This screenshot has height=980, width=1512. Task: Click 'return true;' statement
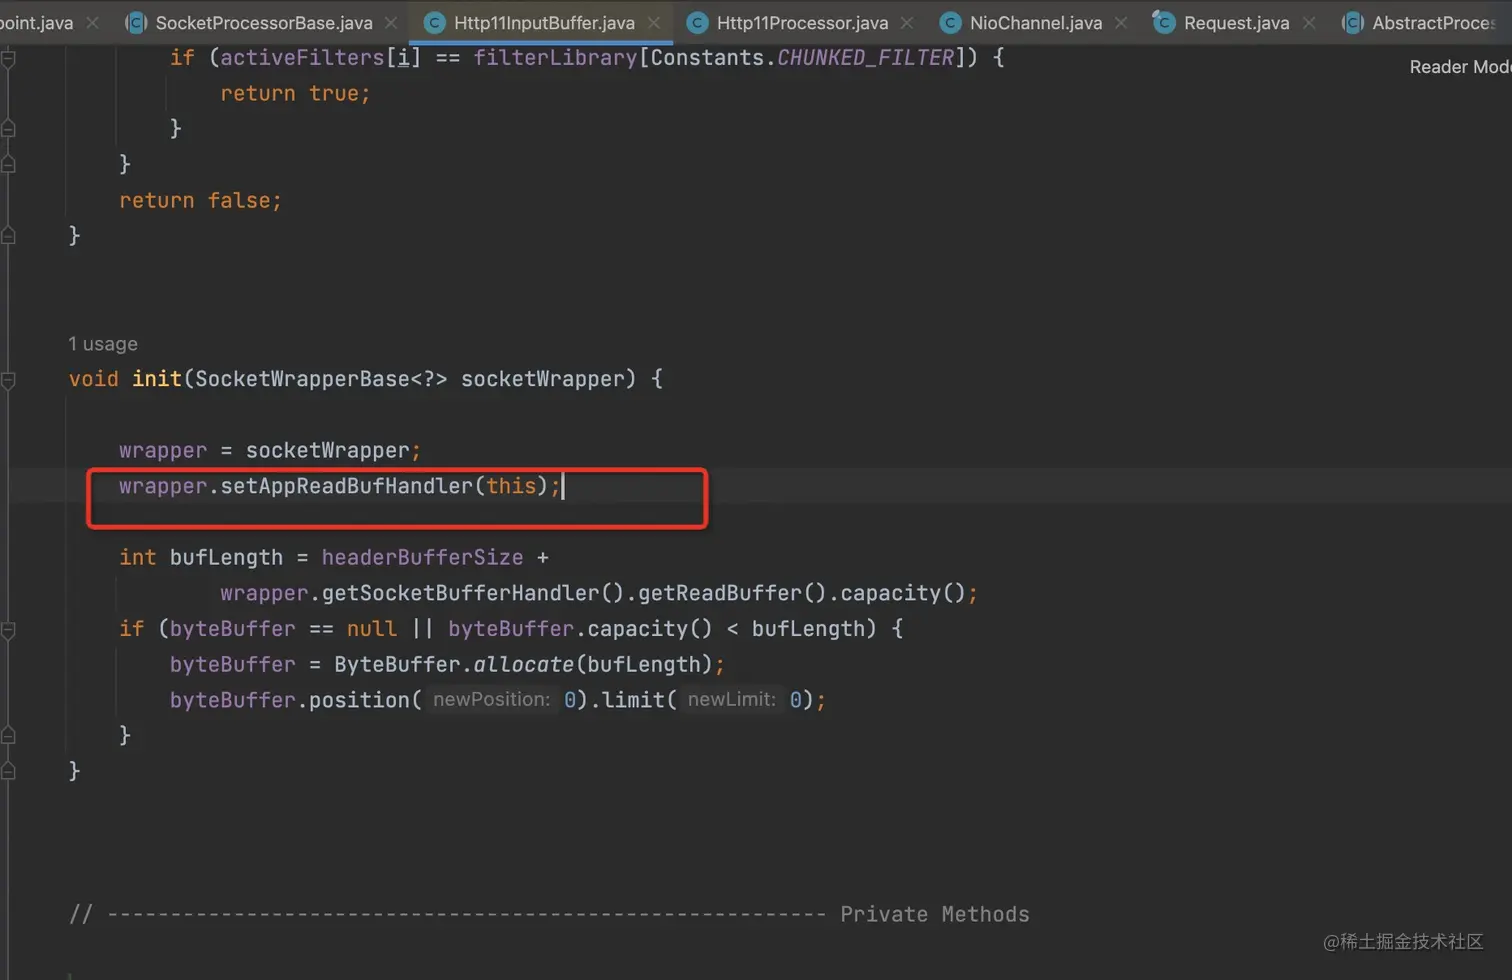(295, 94)
